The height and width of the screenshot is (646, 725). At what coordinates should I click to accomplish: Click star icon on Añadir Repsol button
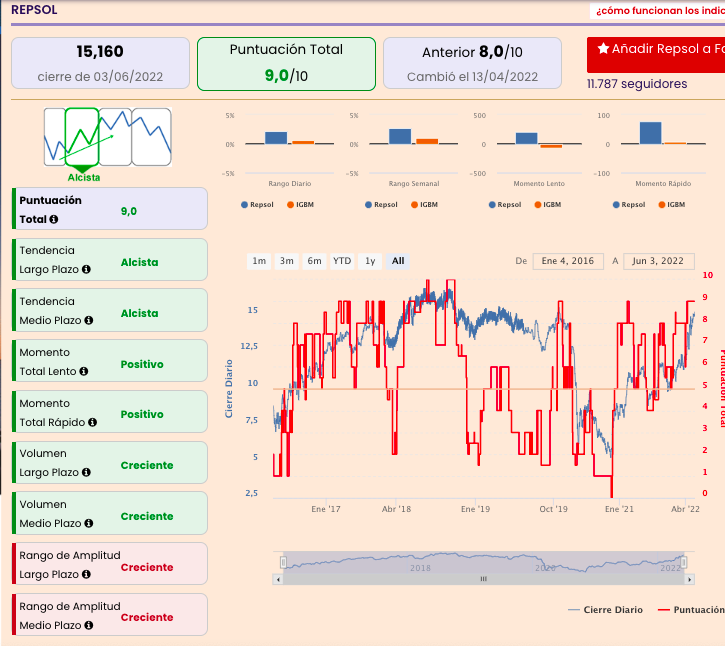click(603, 48)
